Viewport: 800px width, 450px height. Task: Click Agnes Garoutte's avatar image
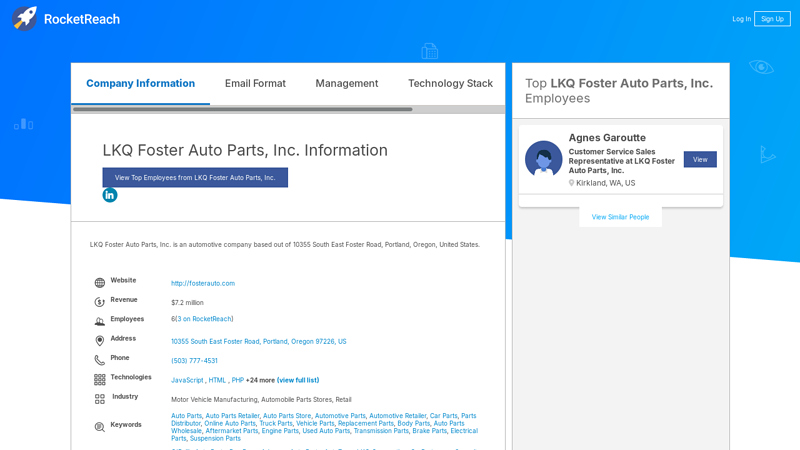(543, 159)
